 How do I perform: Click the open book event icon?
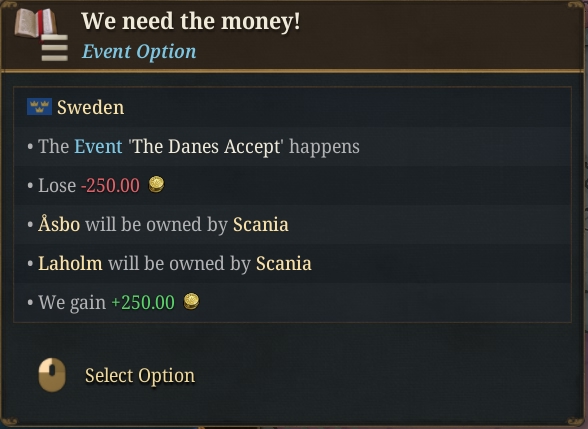[35, 22]
